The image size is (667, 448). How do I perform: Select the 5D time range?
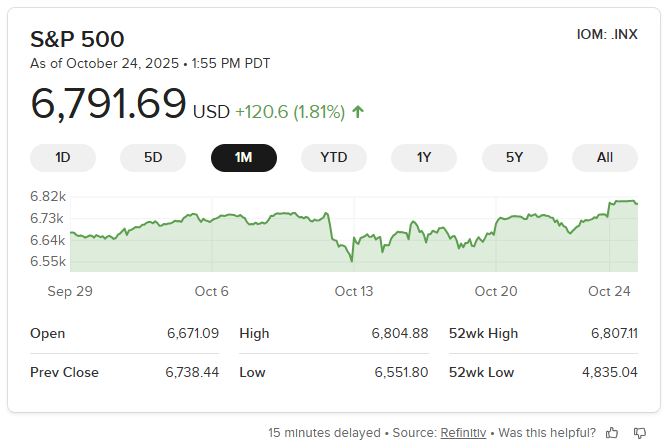pyautogui.click(x=153, y=157)
